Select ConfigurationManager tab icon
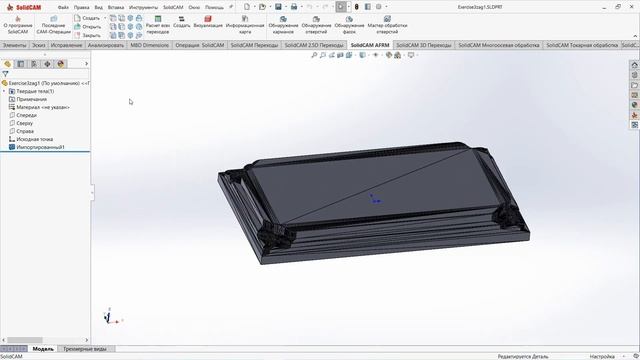Image resolution: width=640 pixels, height=360 pixels. click(x=34, y=64)
